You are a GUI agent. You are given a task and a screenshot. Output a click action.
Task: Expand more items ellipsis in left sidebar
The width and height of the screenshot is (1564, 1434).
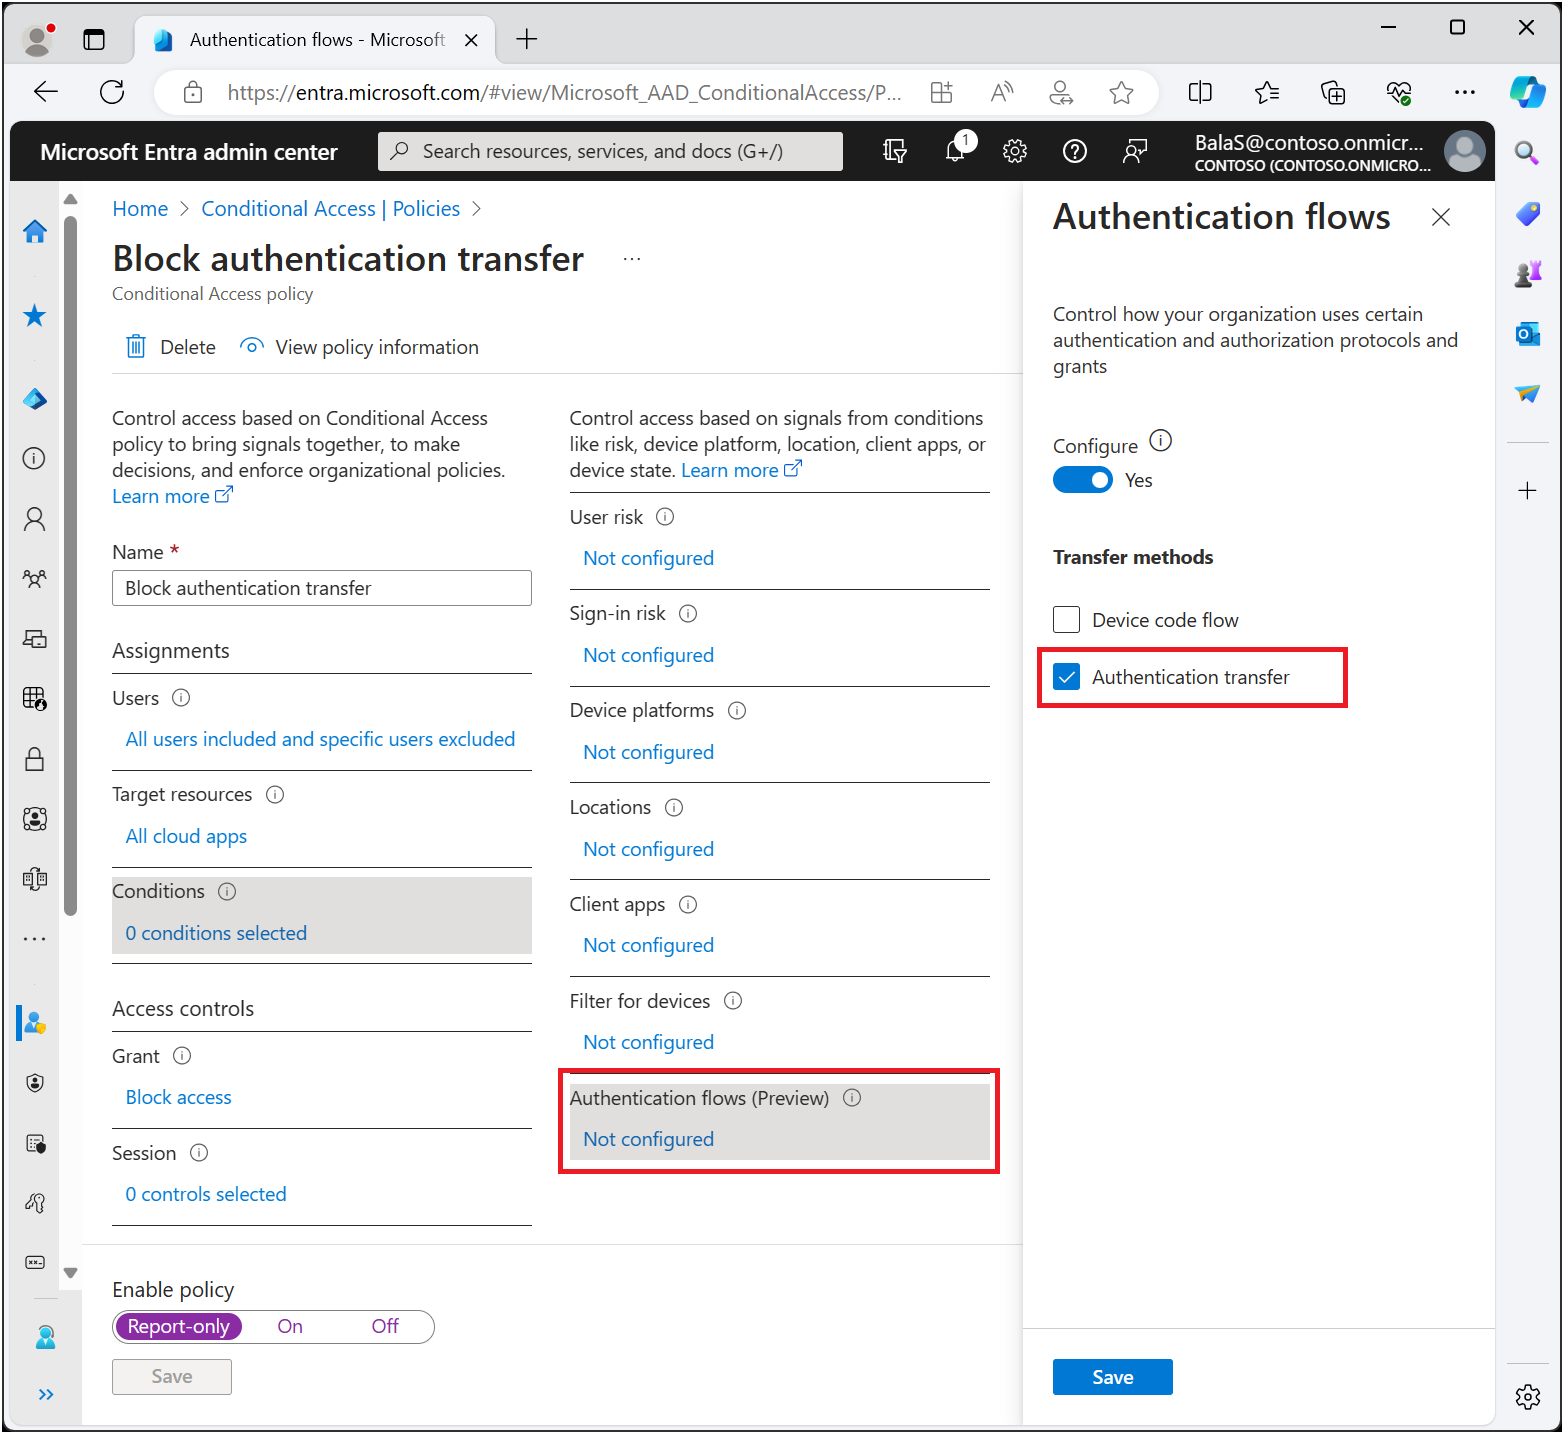tap(35, 939)
